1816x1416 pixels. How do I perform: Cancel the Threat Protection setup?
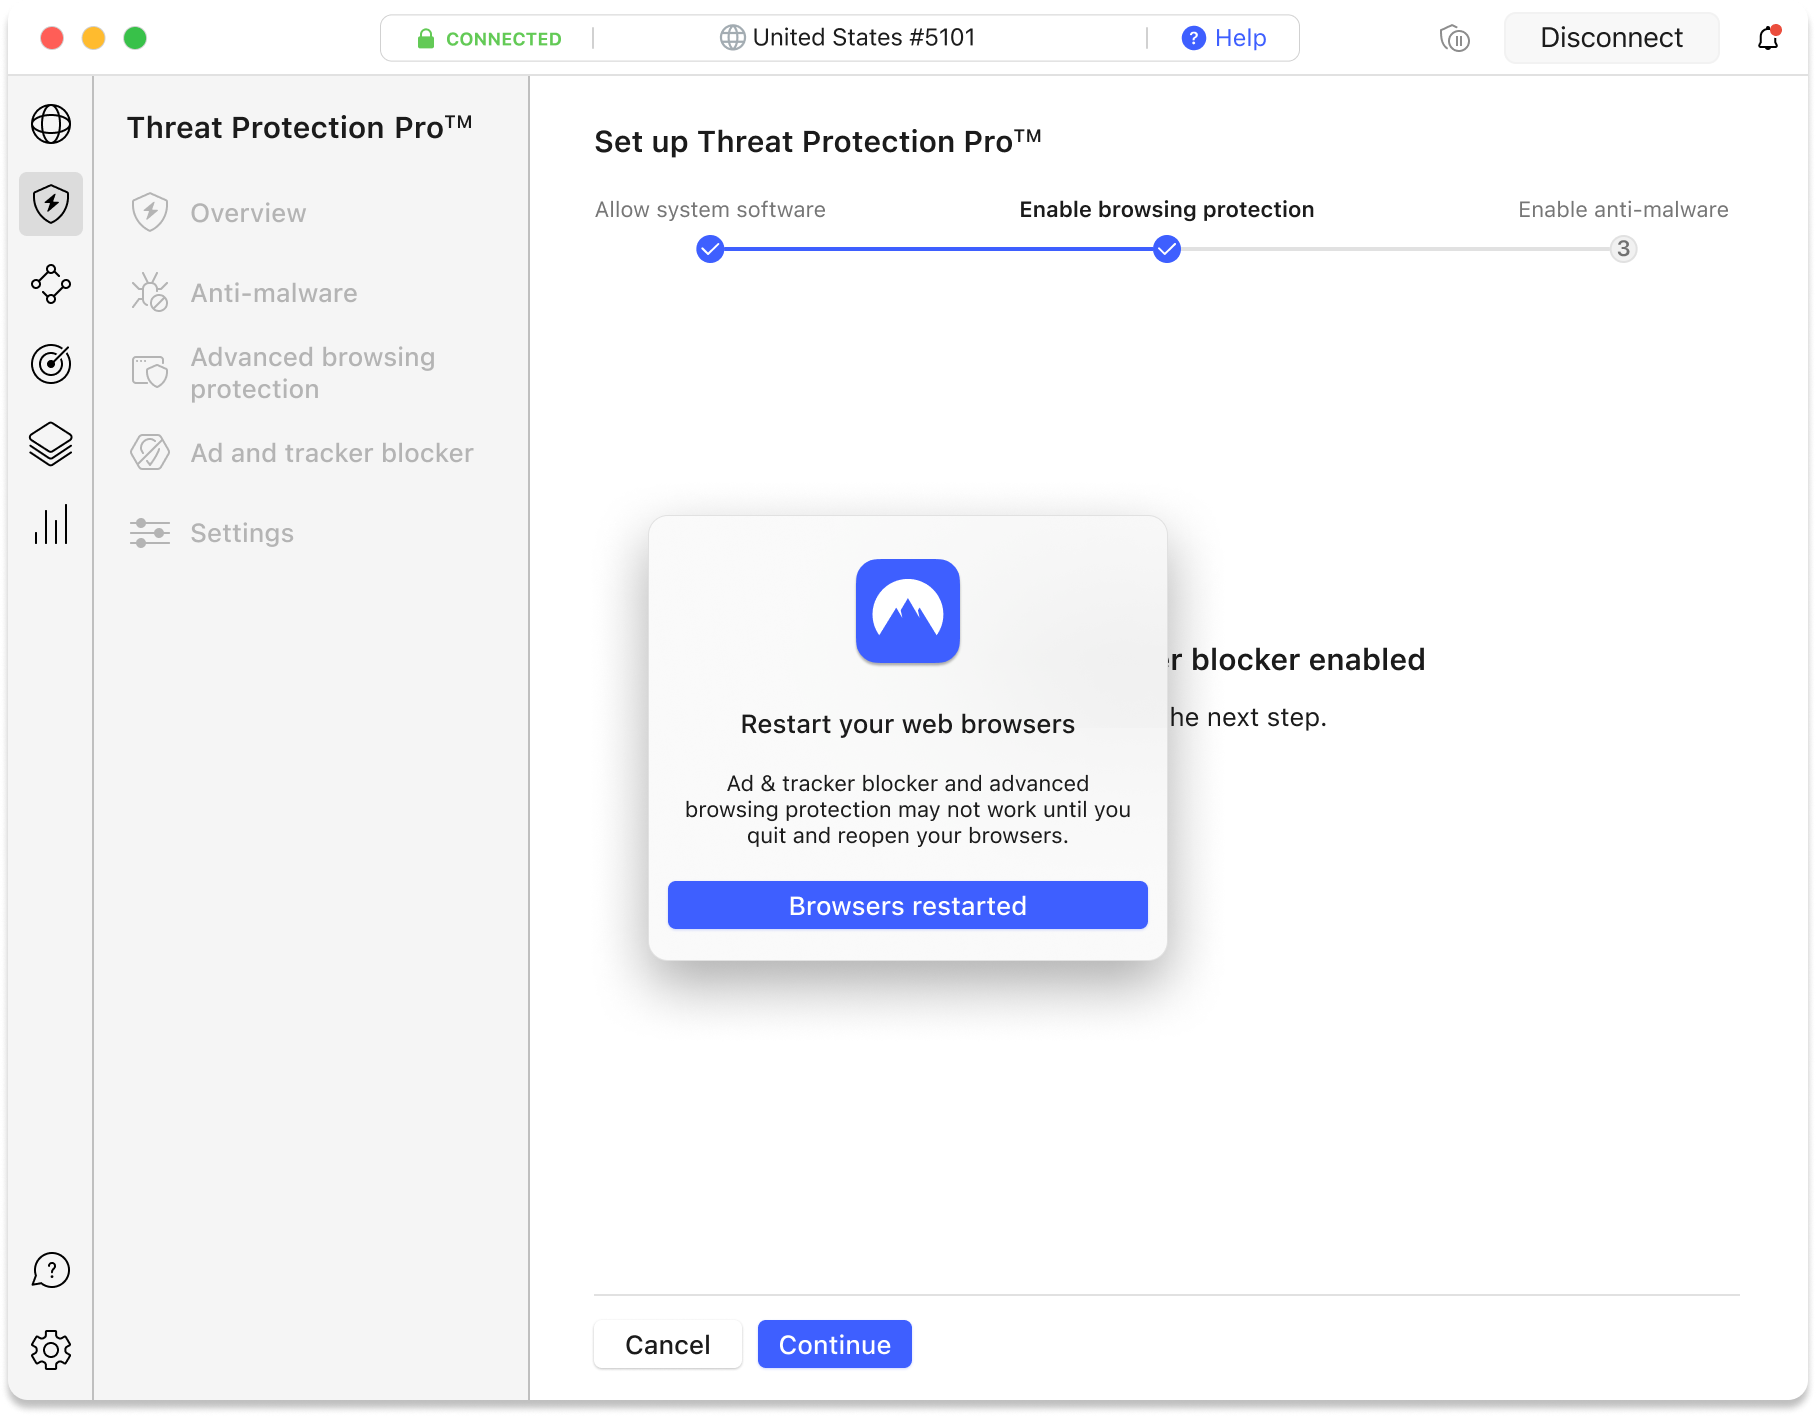click(667, 1344)
